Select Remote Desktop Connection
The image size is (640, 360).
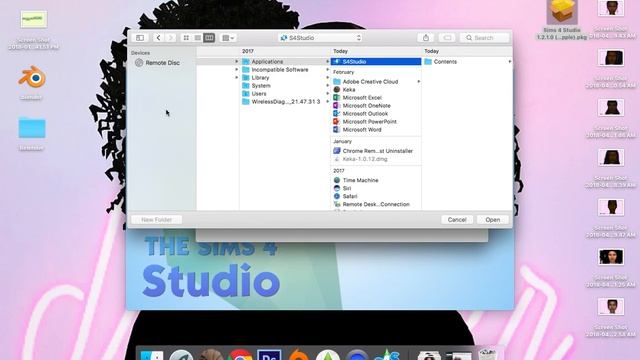click(x=376, y=204)
